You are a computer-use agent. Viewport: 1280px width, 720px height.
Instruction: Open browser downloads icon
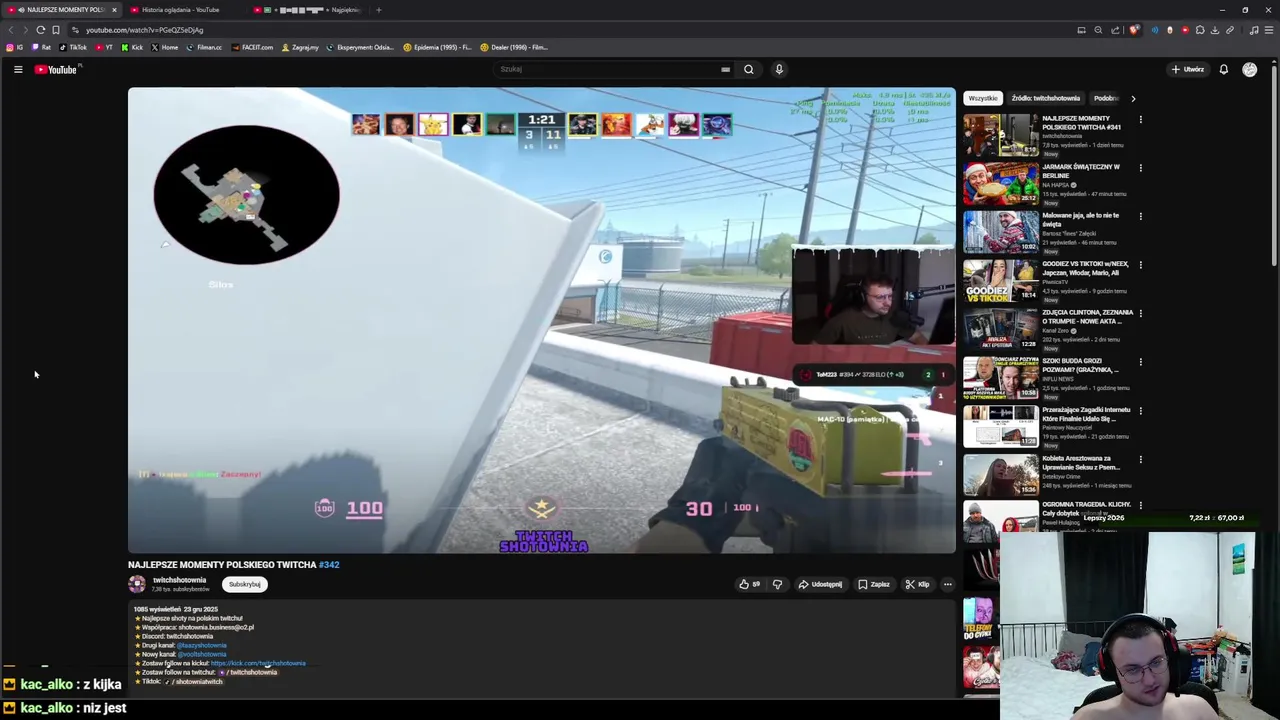coord(1215,30)
